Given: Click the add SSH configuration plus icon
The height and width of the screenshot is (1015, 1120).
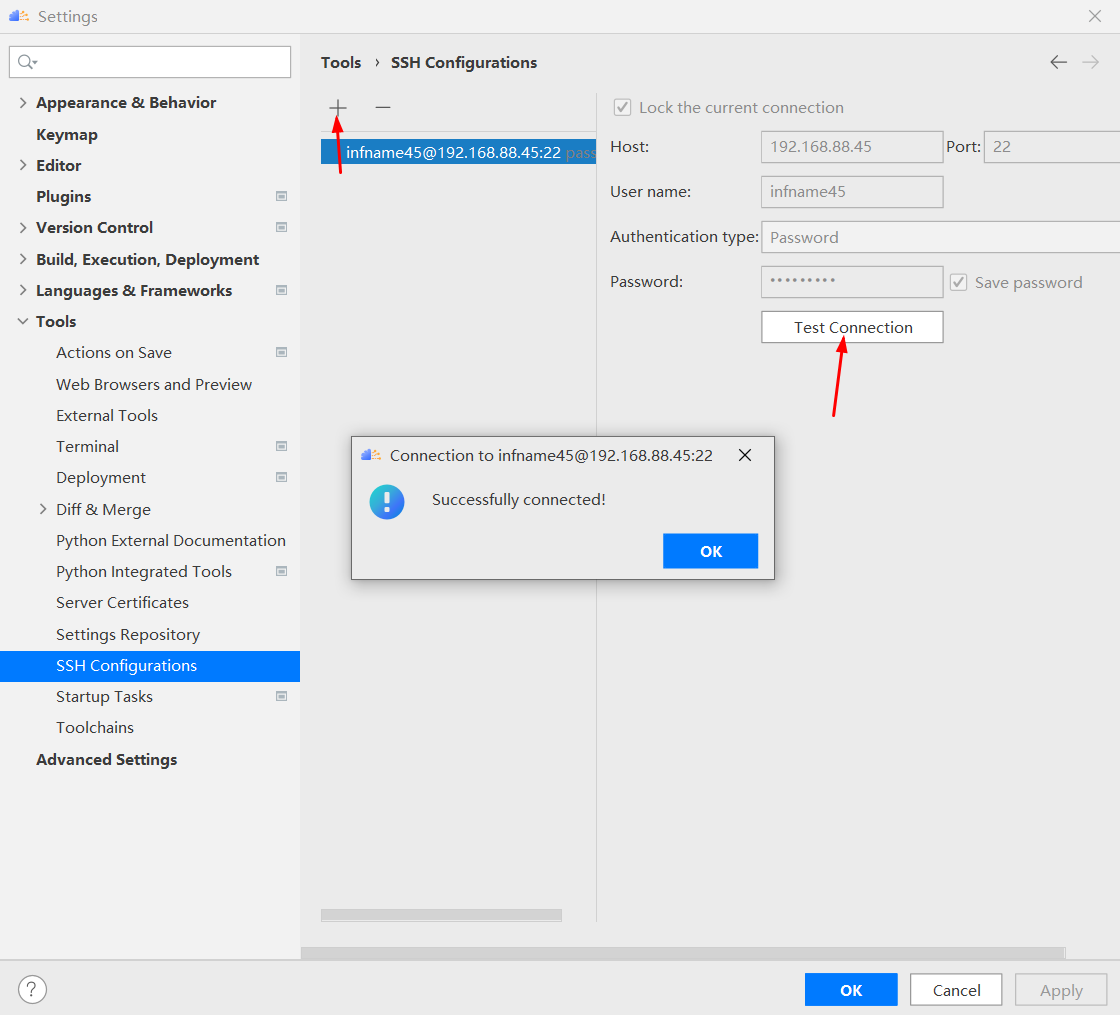Looking at the screenshot, I should [x=338, y=107].
